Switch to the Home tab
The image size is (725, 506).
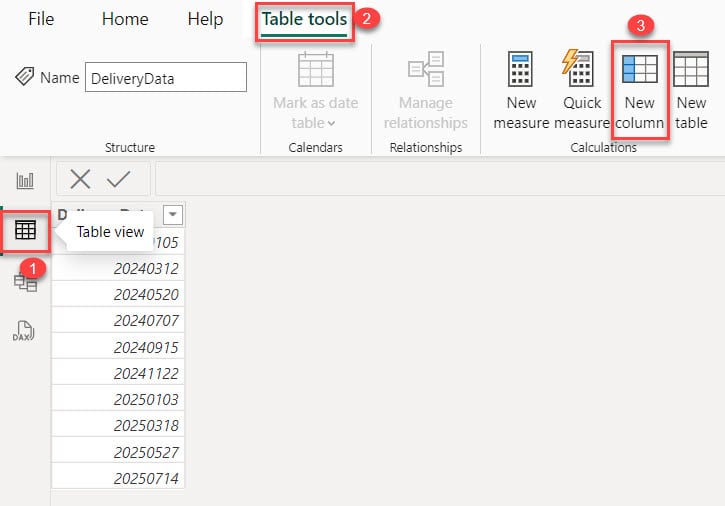pos(125,19)
